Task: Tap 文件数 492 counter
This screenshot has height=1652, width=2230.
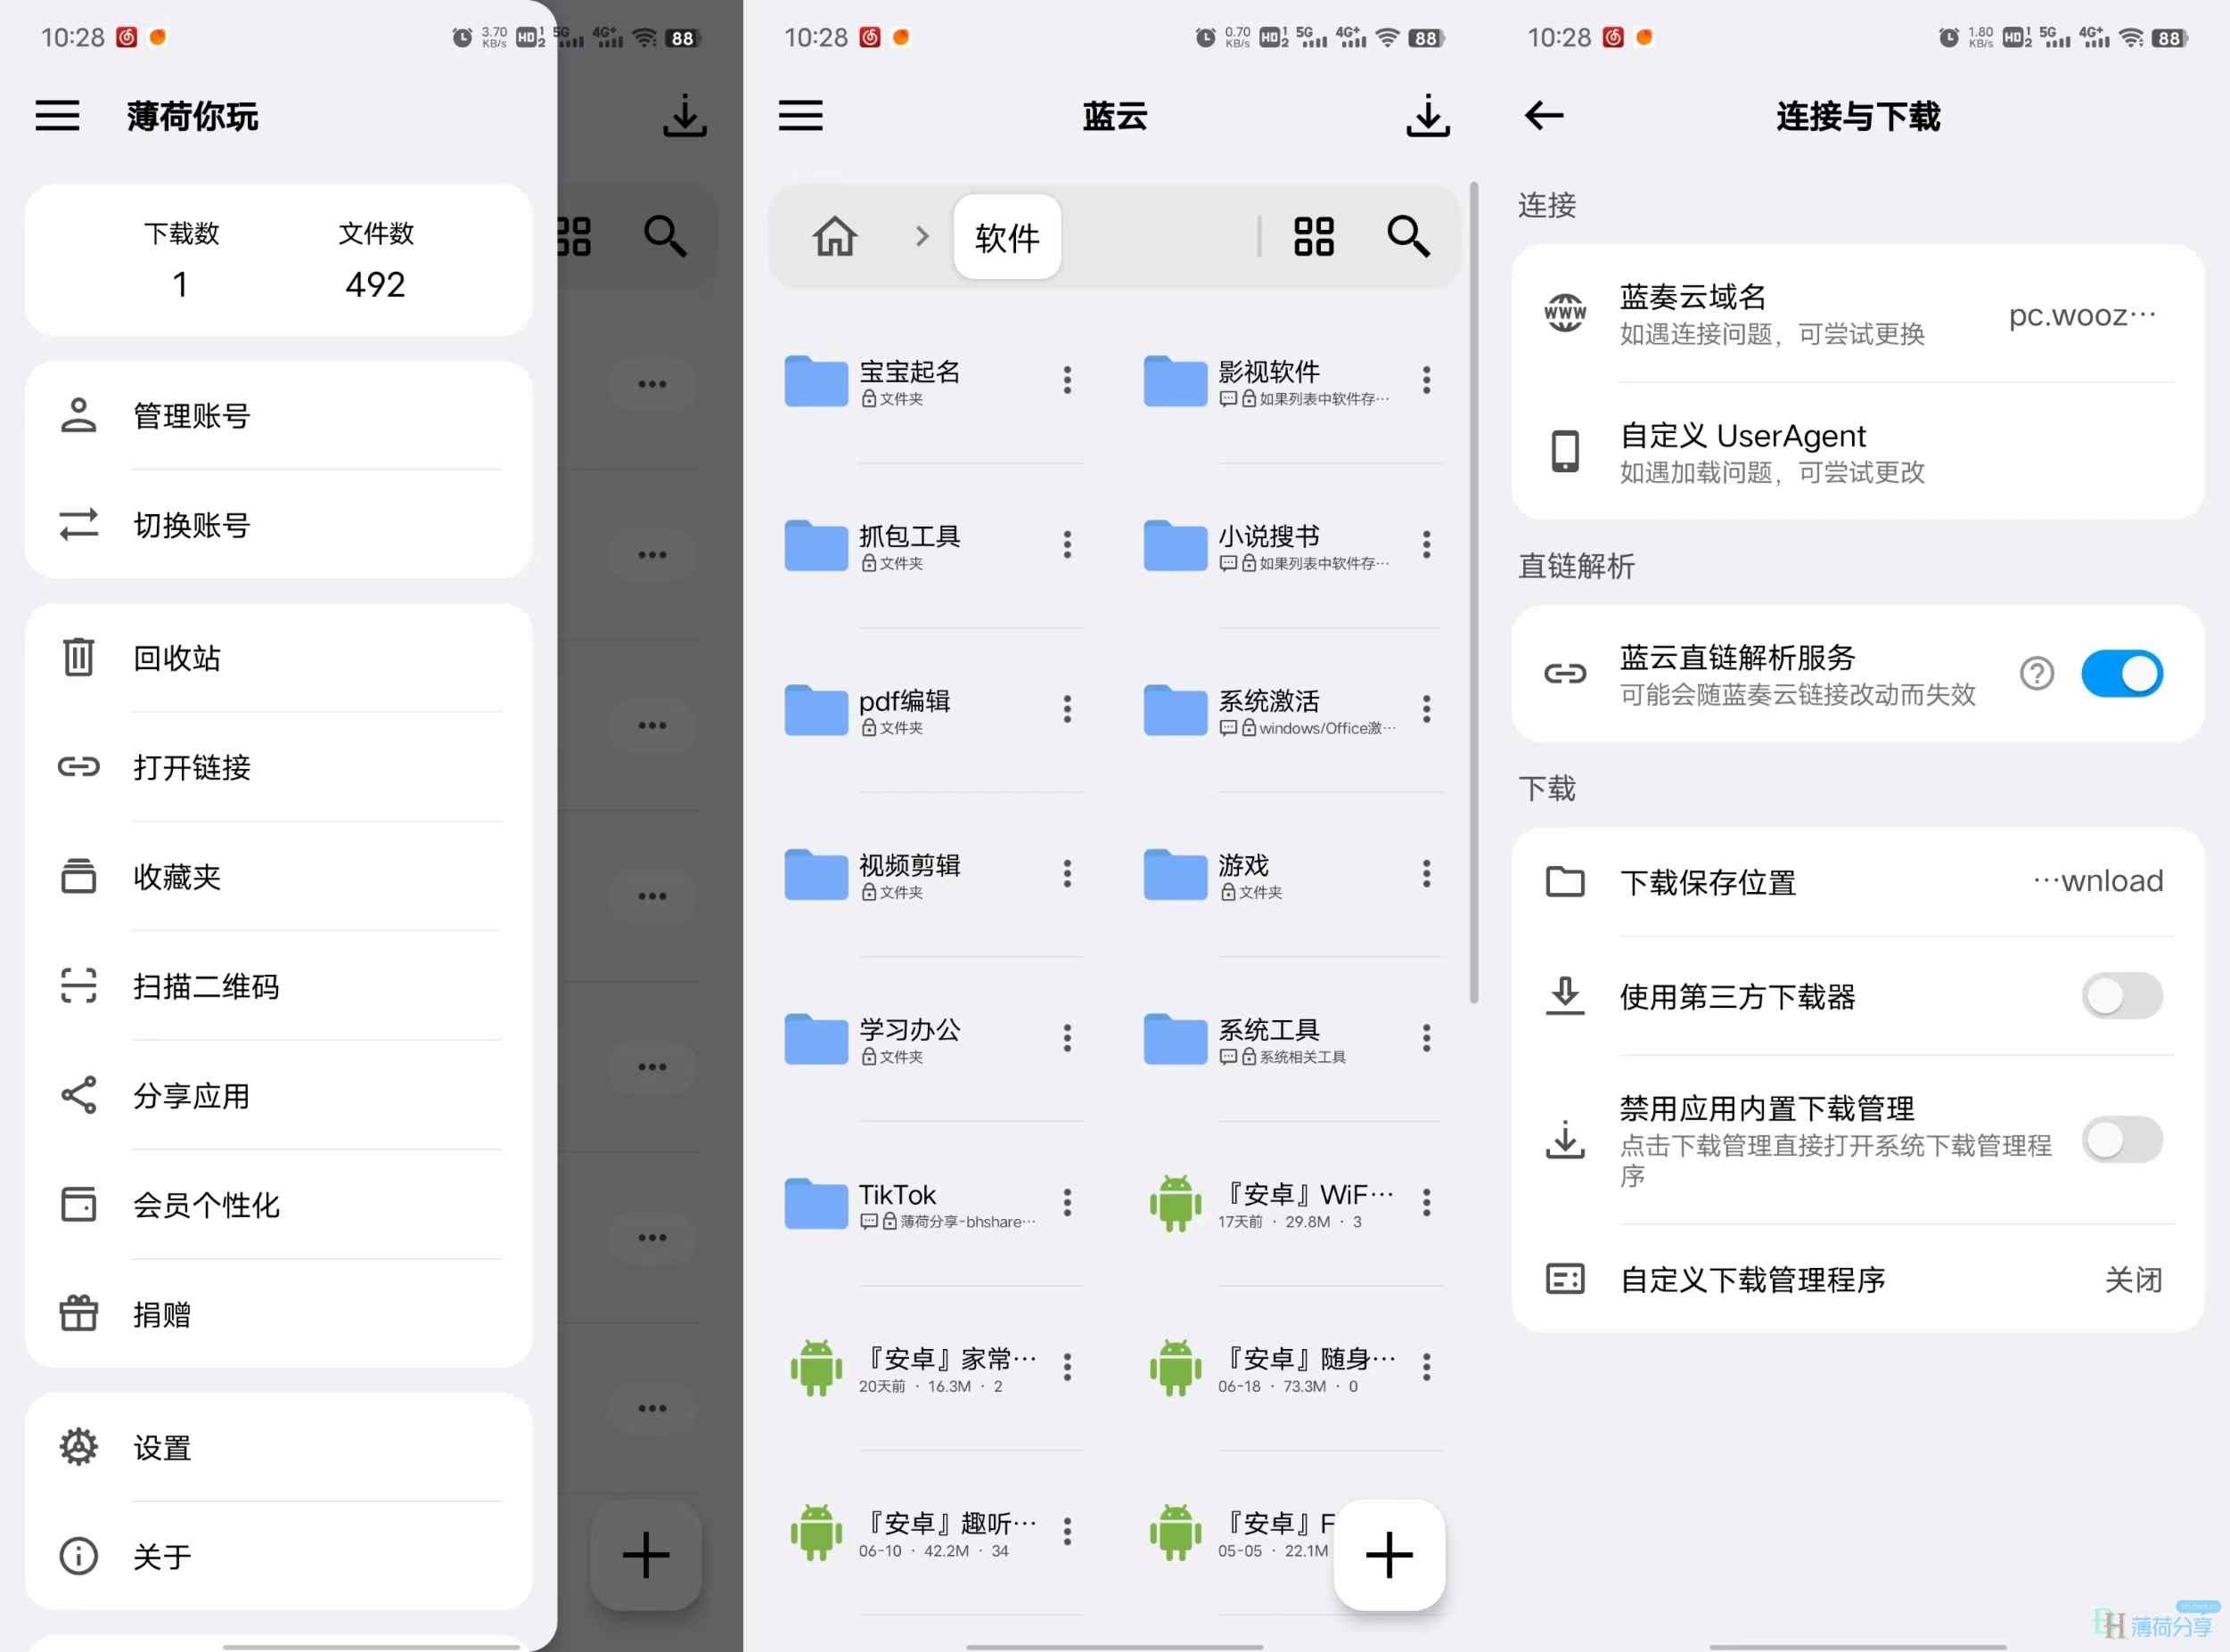Action: (376, 259)
